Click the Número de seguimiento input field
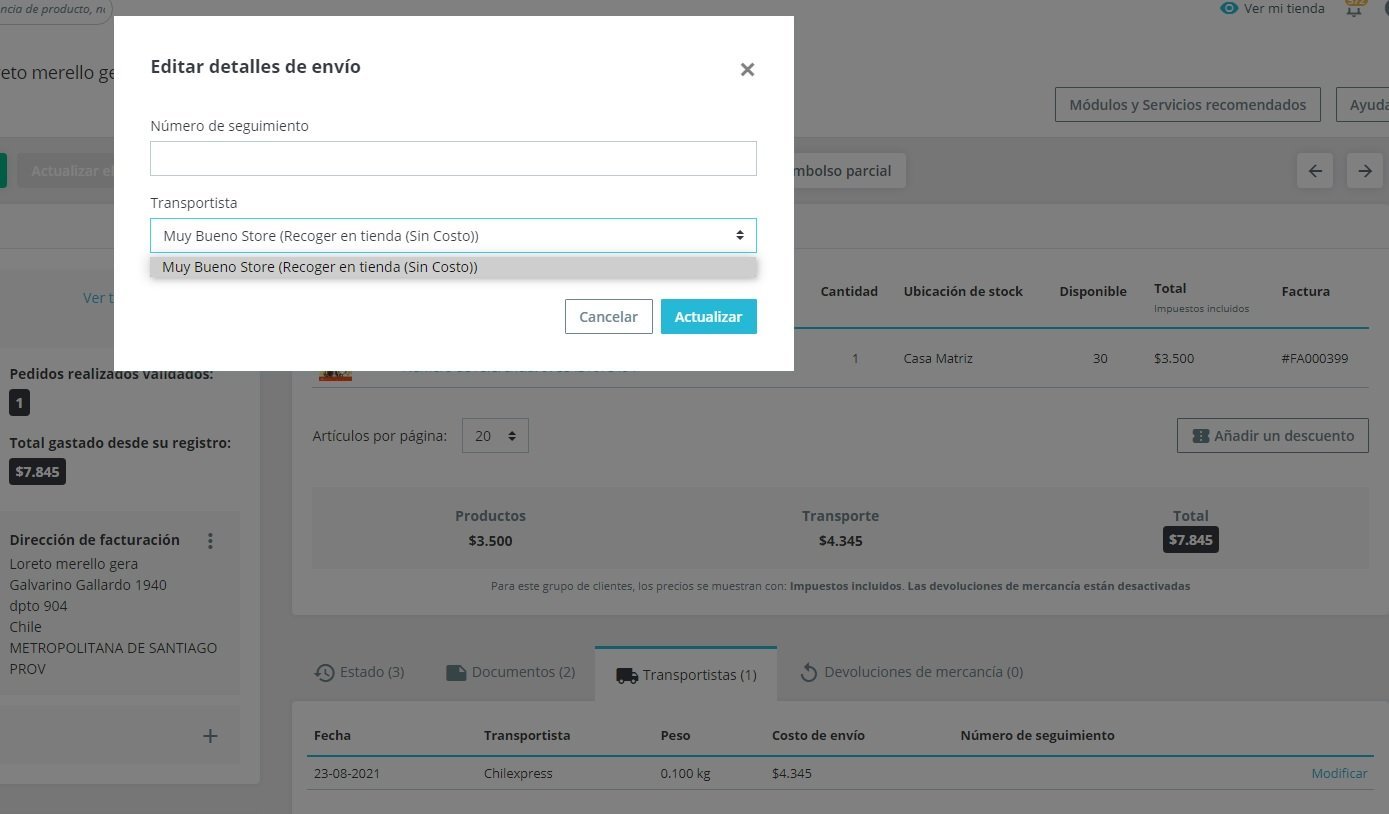Viewport: 1389px width, 814px height. point(453,158)
